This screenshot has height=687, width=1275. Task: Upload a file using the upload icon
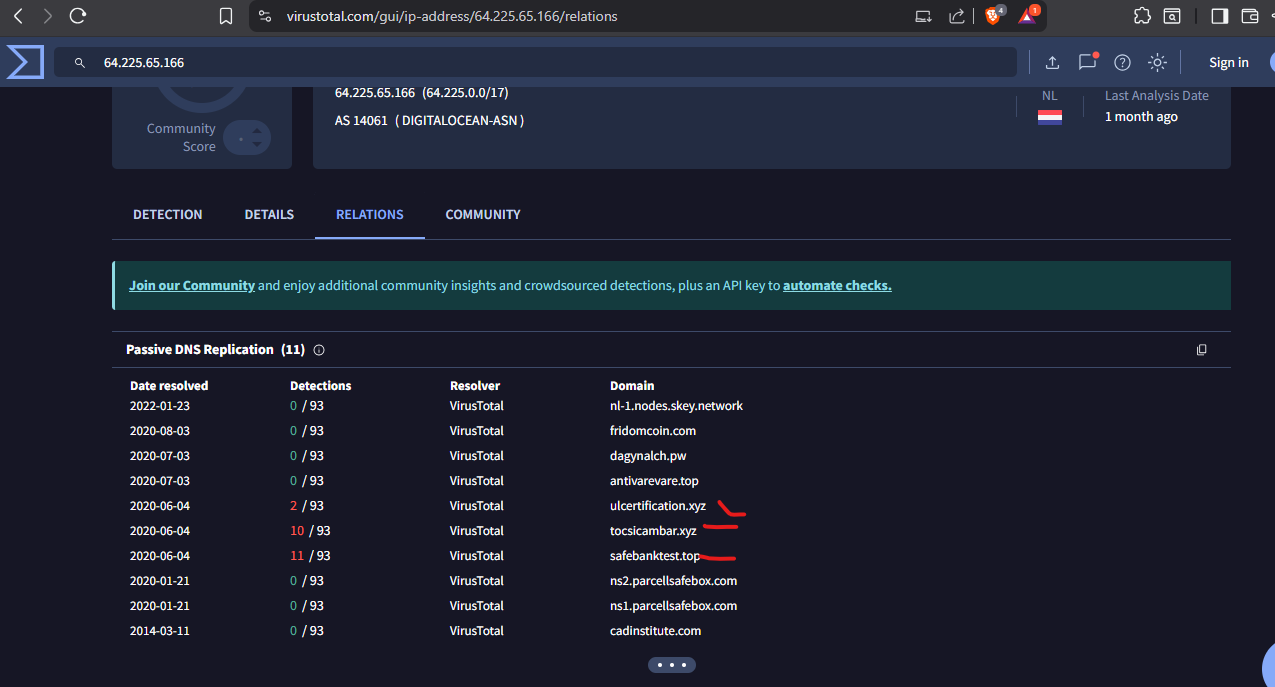click(x=1052, y=62)
